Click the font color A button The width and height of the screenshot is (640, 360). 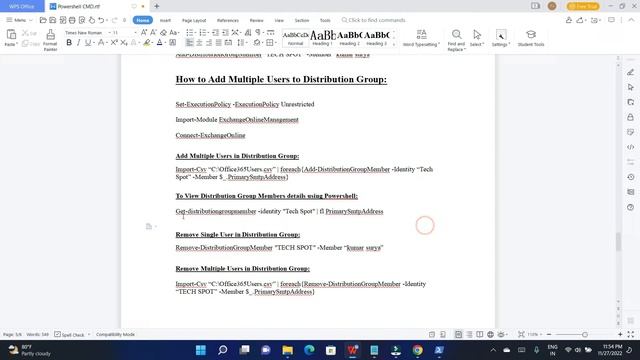[x=160, y=42]
